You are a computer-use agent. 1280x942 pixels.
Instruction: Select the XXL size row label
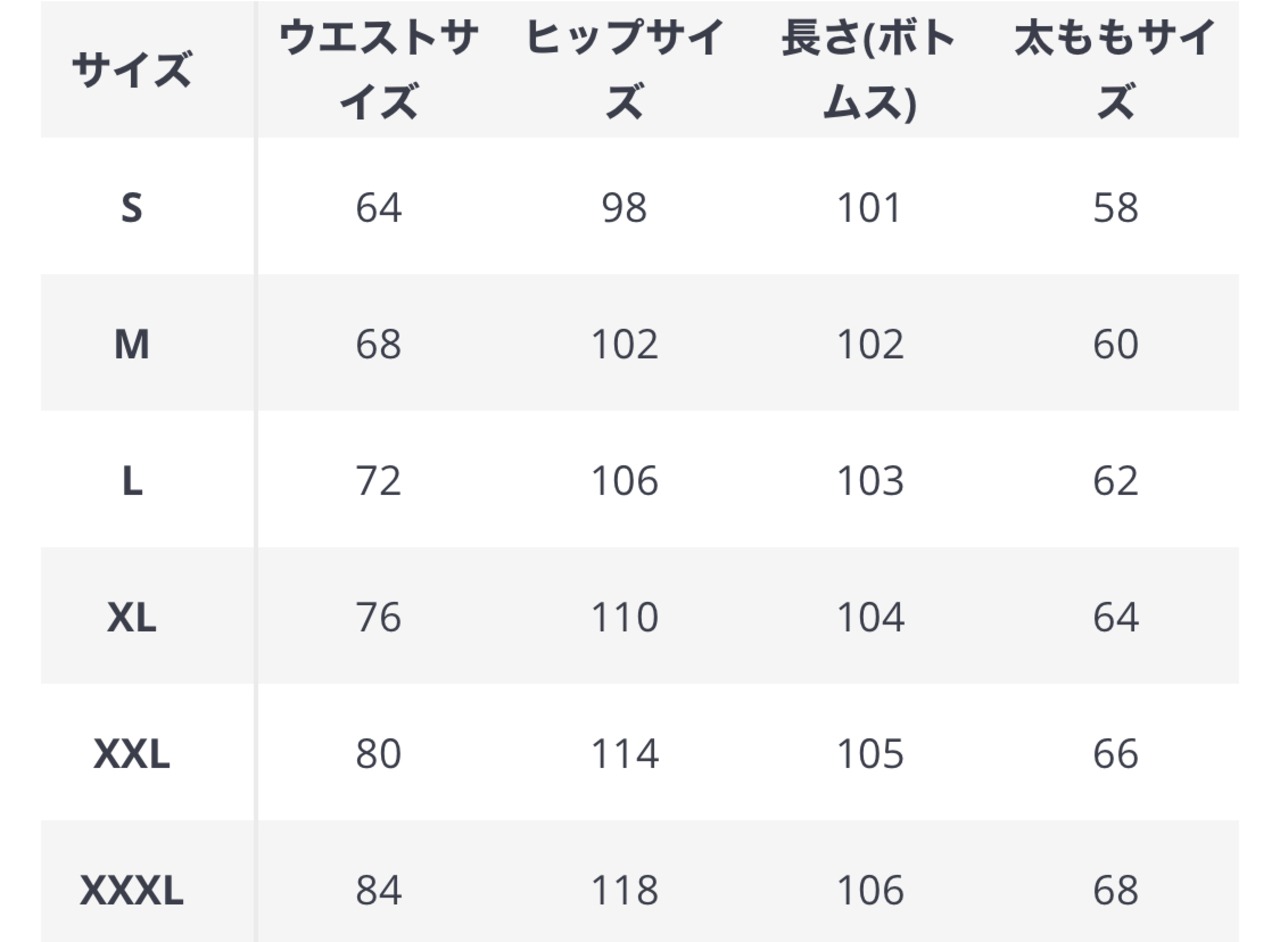pyautogui.click(x=132, y=754)
